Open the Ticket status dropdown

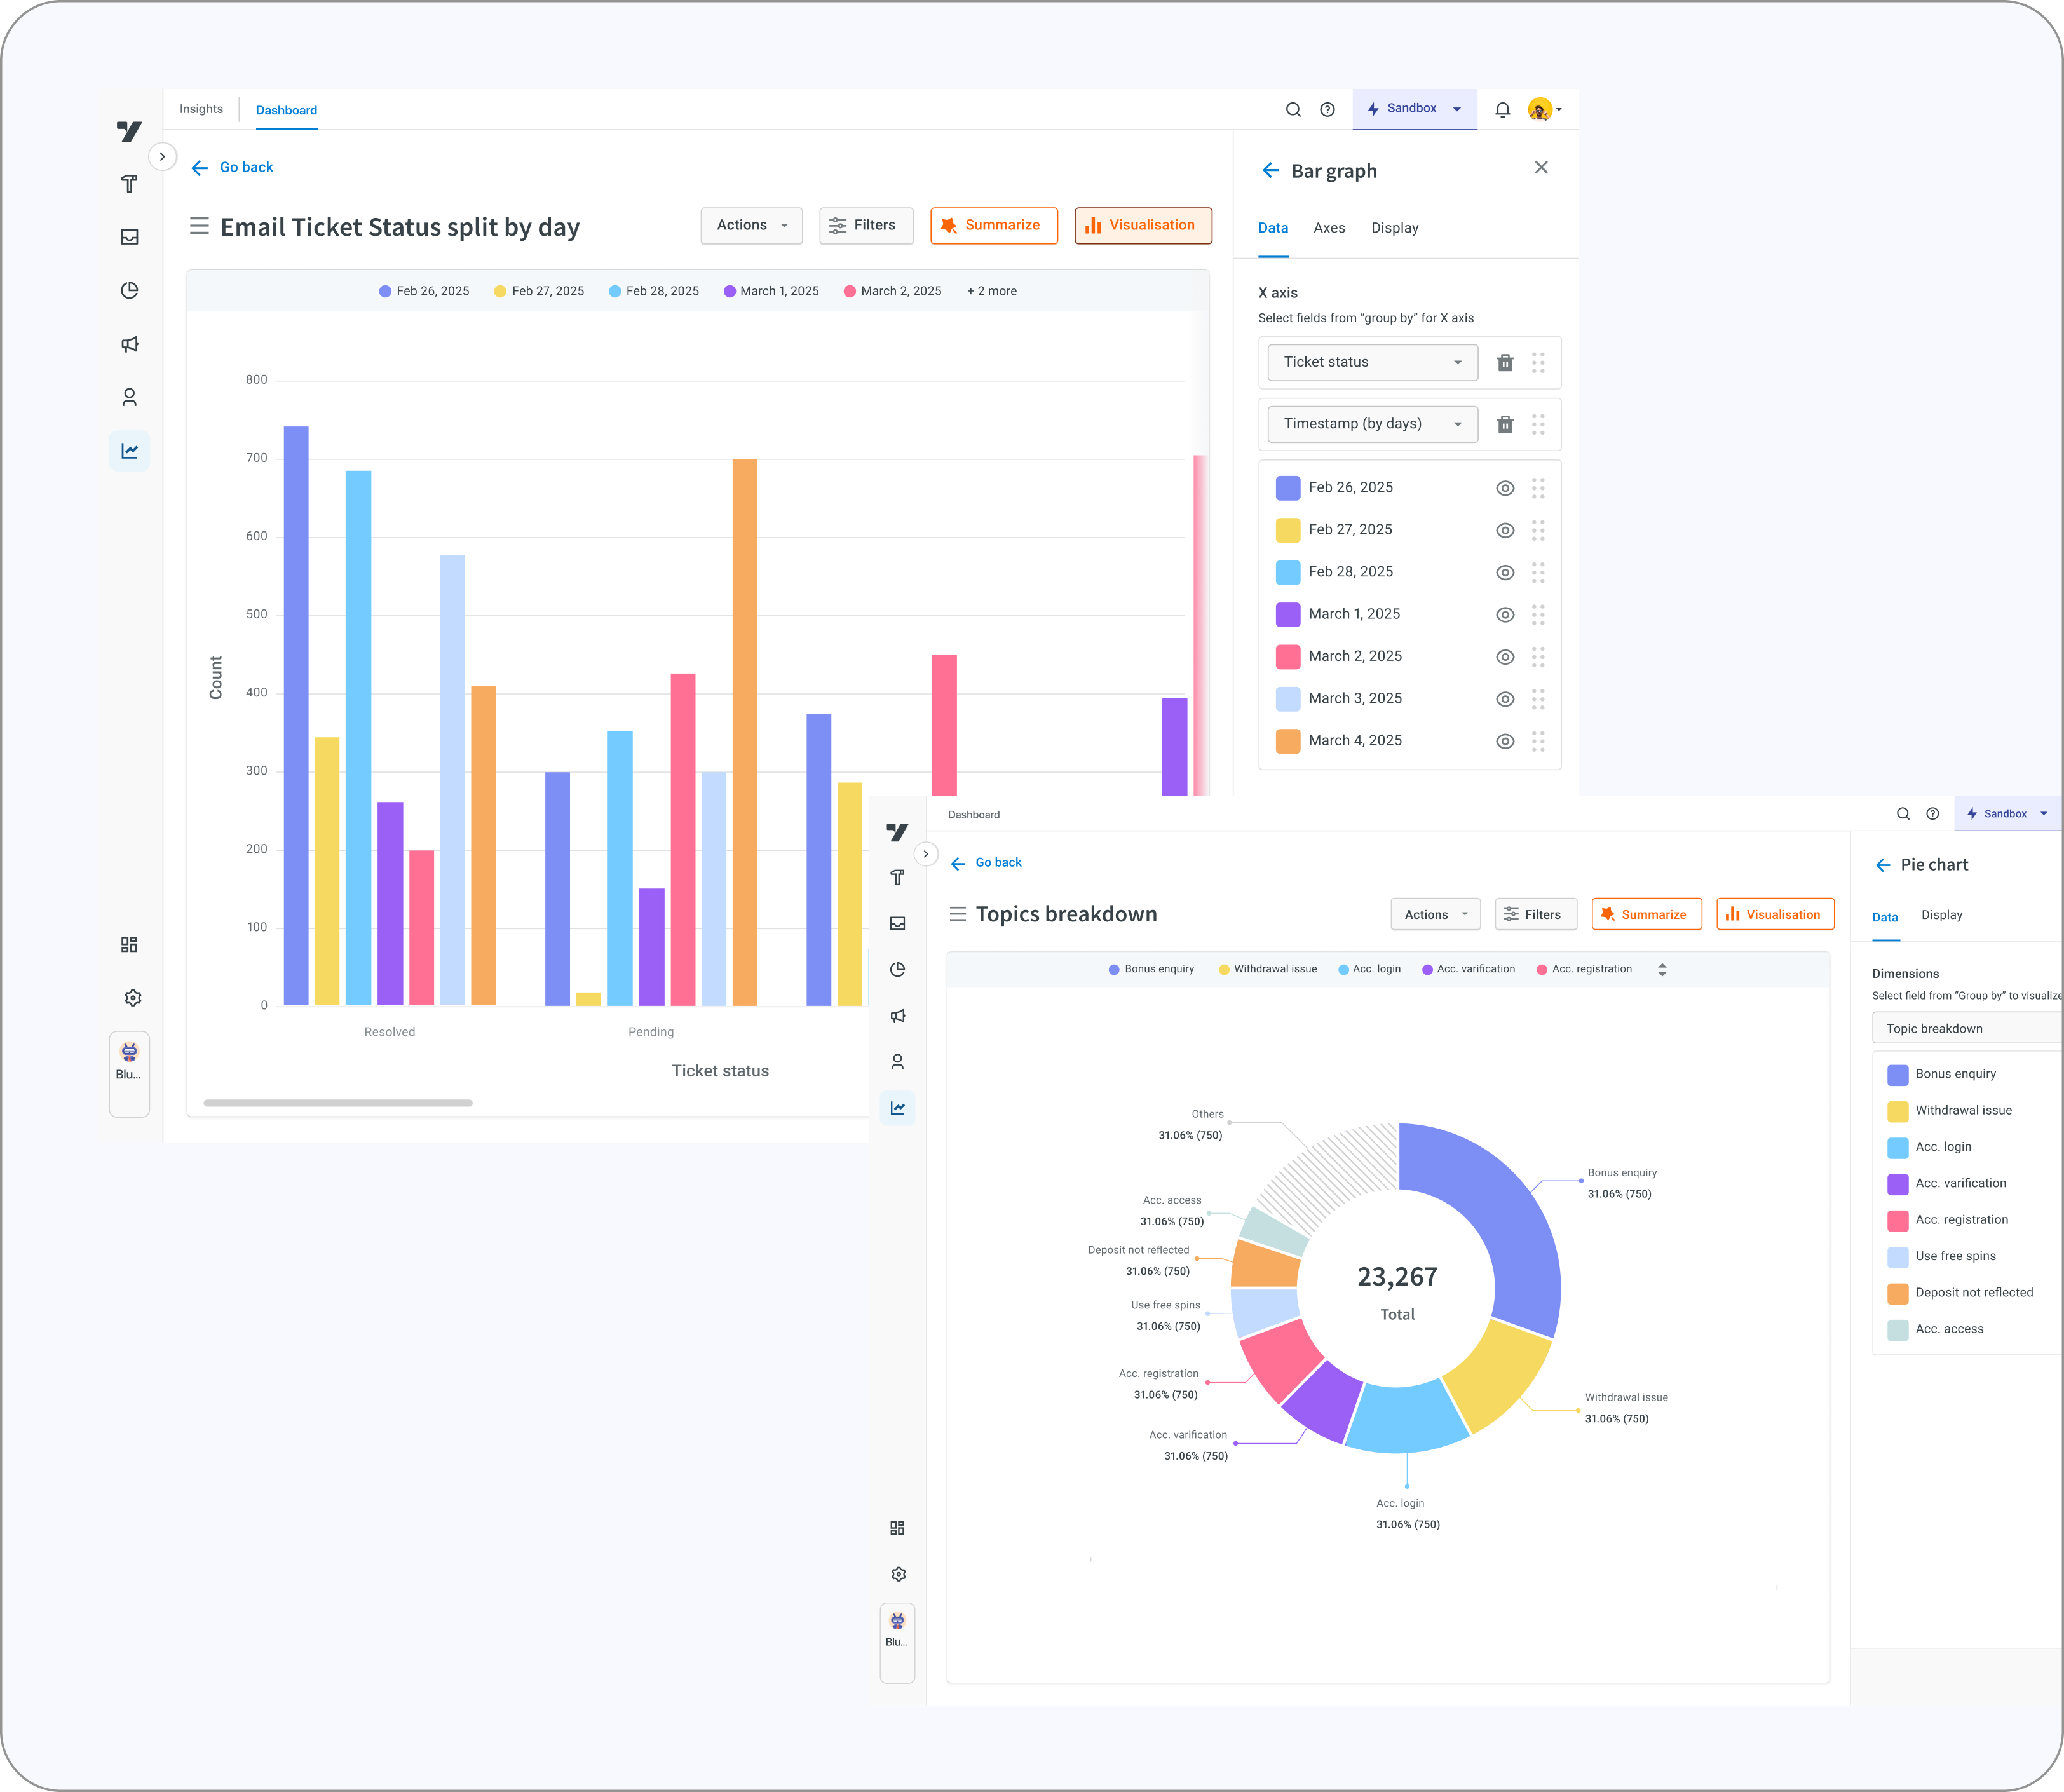point(1372,362)
